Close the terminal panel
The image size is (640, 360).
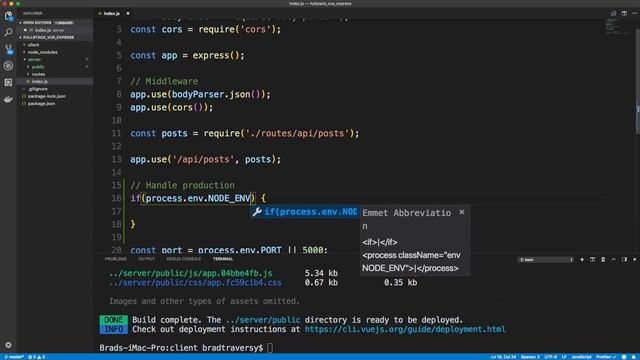(x=634, y=260)
